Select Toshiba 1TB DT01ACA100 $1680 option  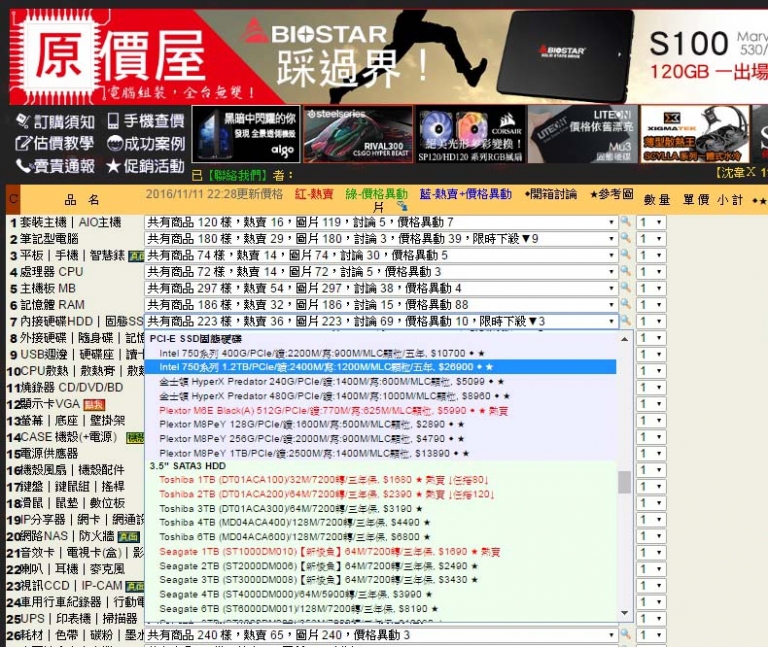click(380, 480)
